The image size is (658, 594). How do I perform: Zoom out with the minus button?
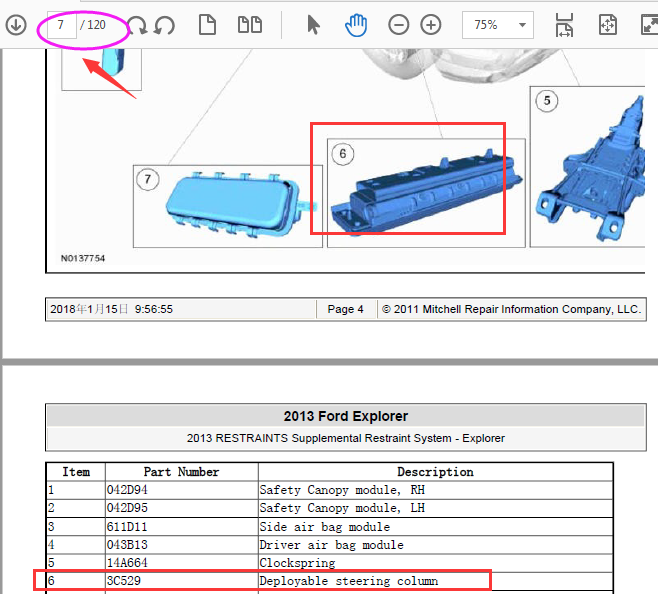399,25
